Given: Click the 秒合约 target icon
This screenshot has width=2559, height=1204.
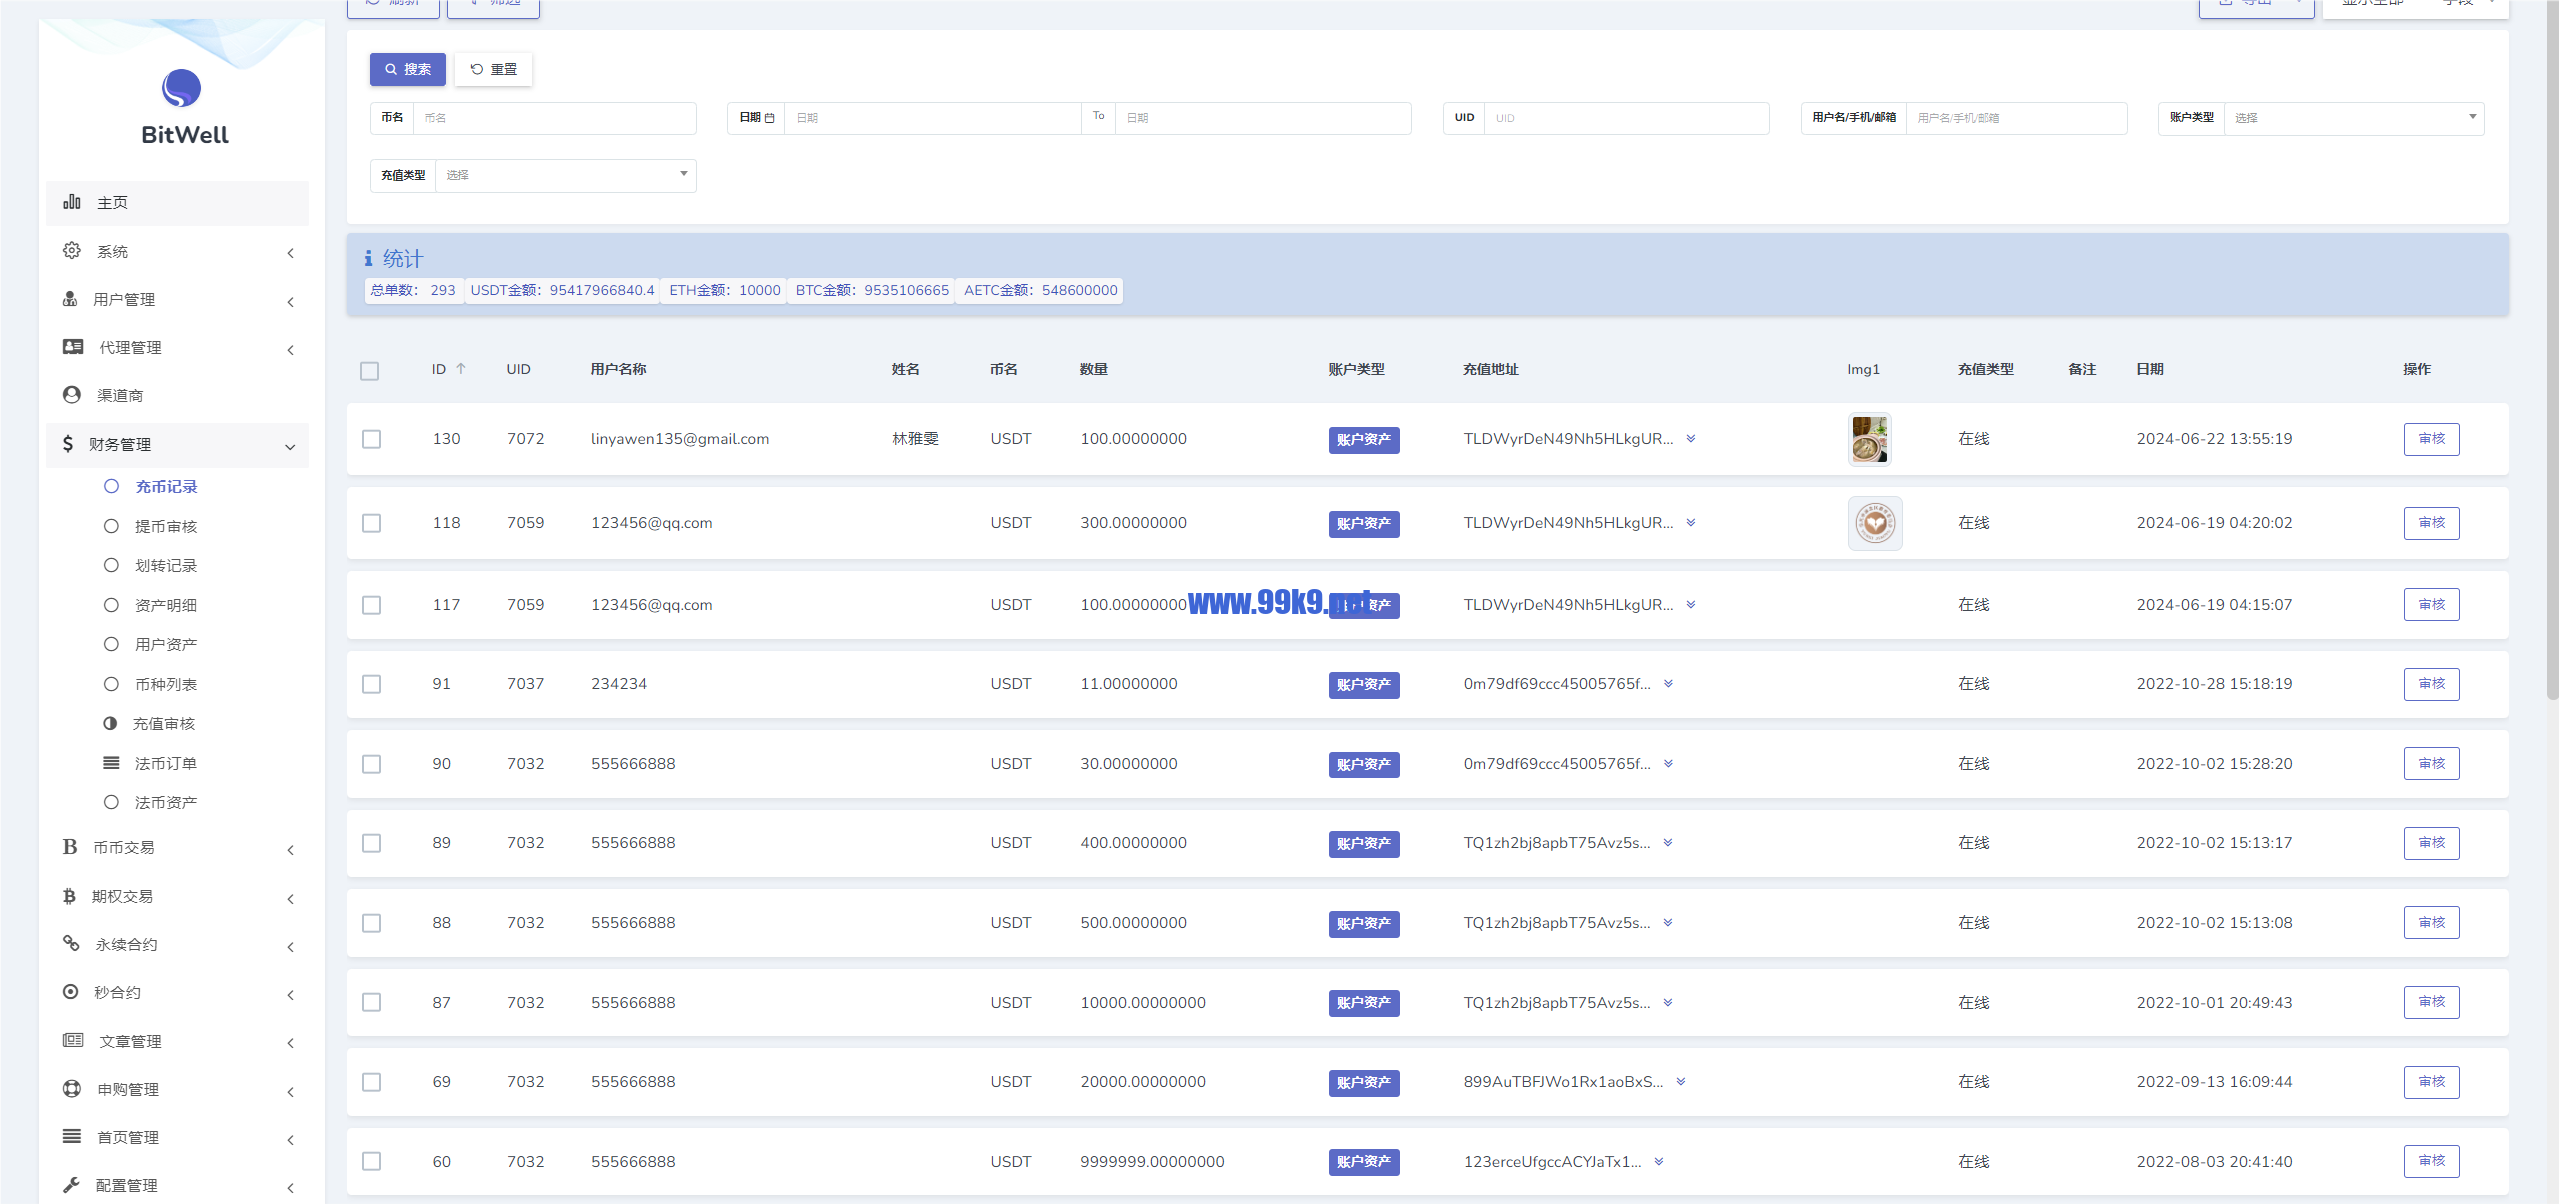Looking at the screenshot, I should (70, 992).
